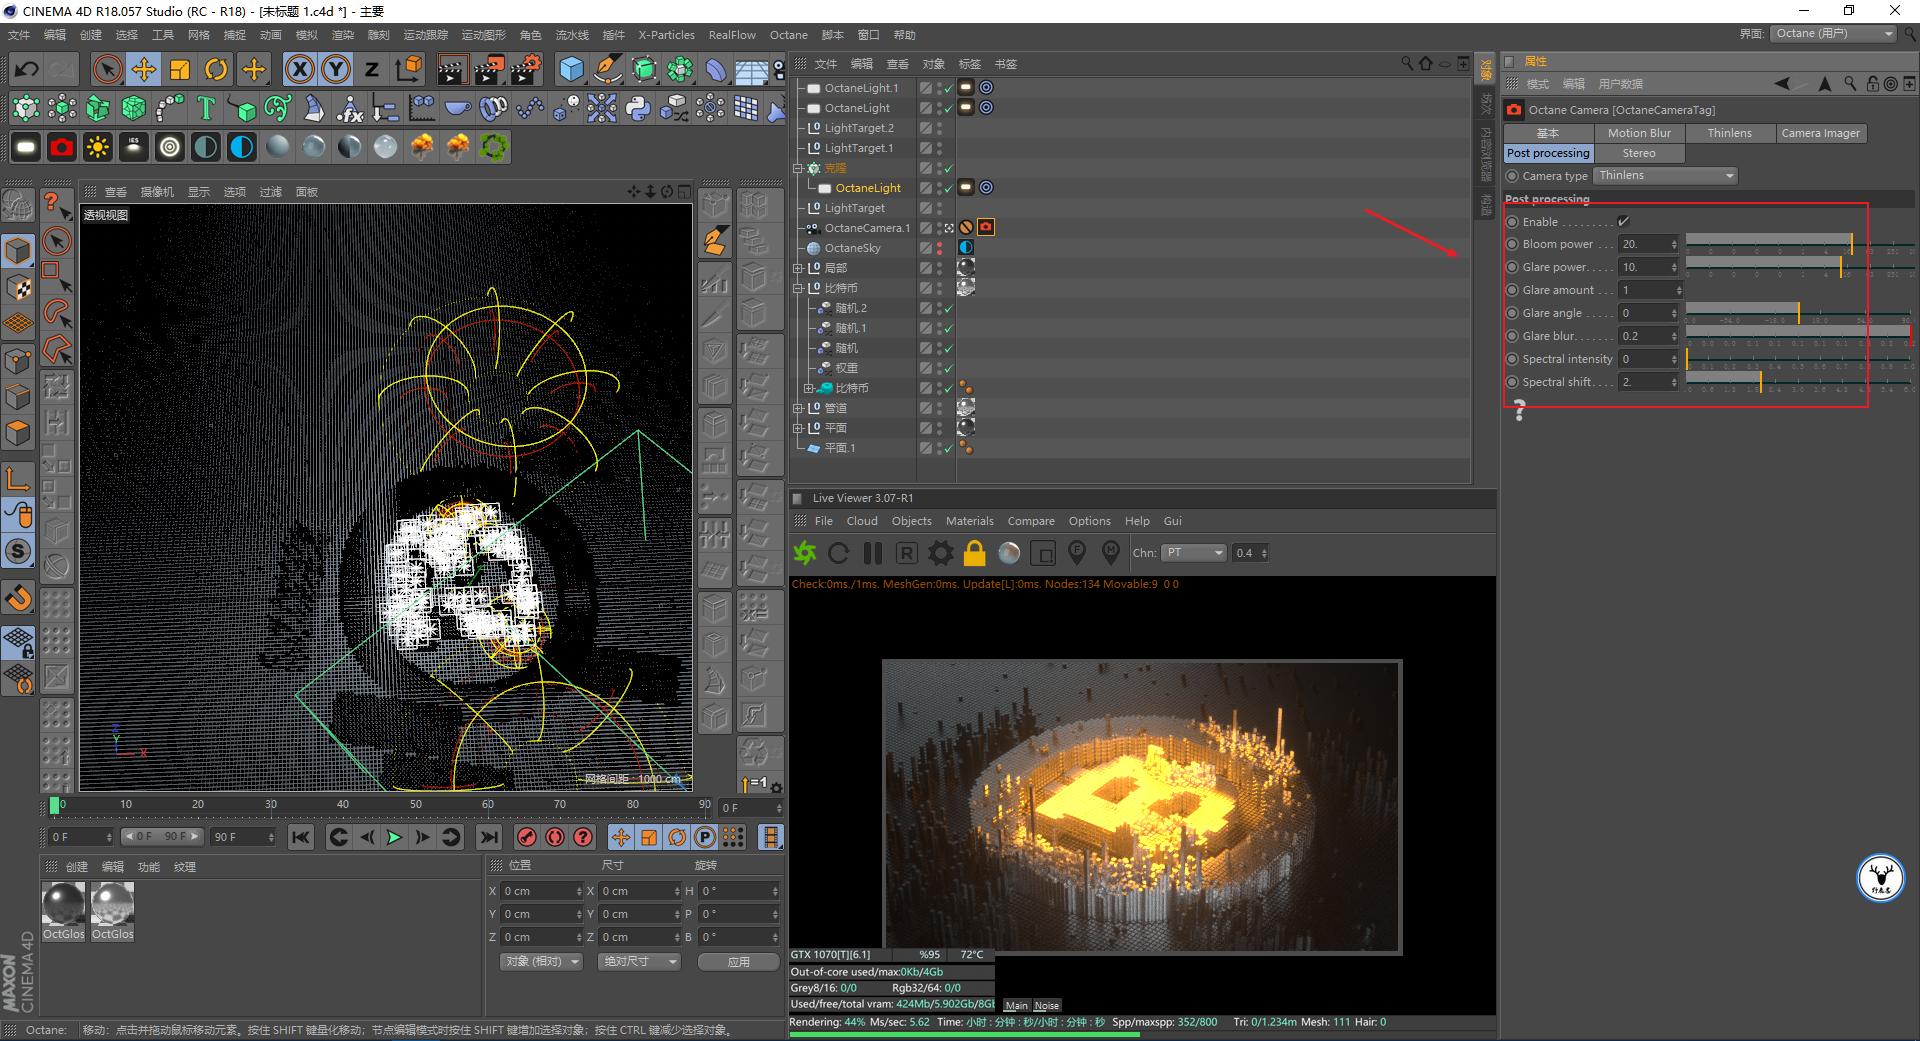
Task: Pause rendering in the Live Viewer
Action: [873, 553]
